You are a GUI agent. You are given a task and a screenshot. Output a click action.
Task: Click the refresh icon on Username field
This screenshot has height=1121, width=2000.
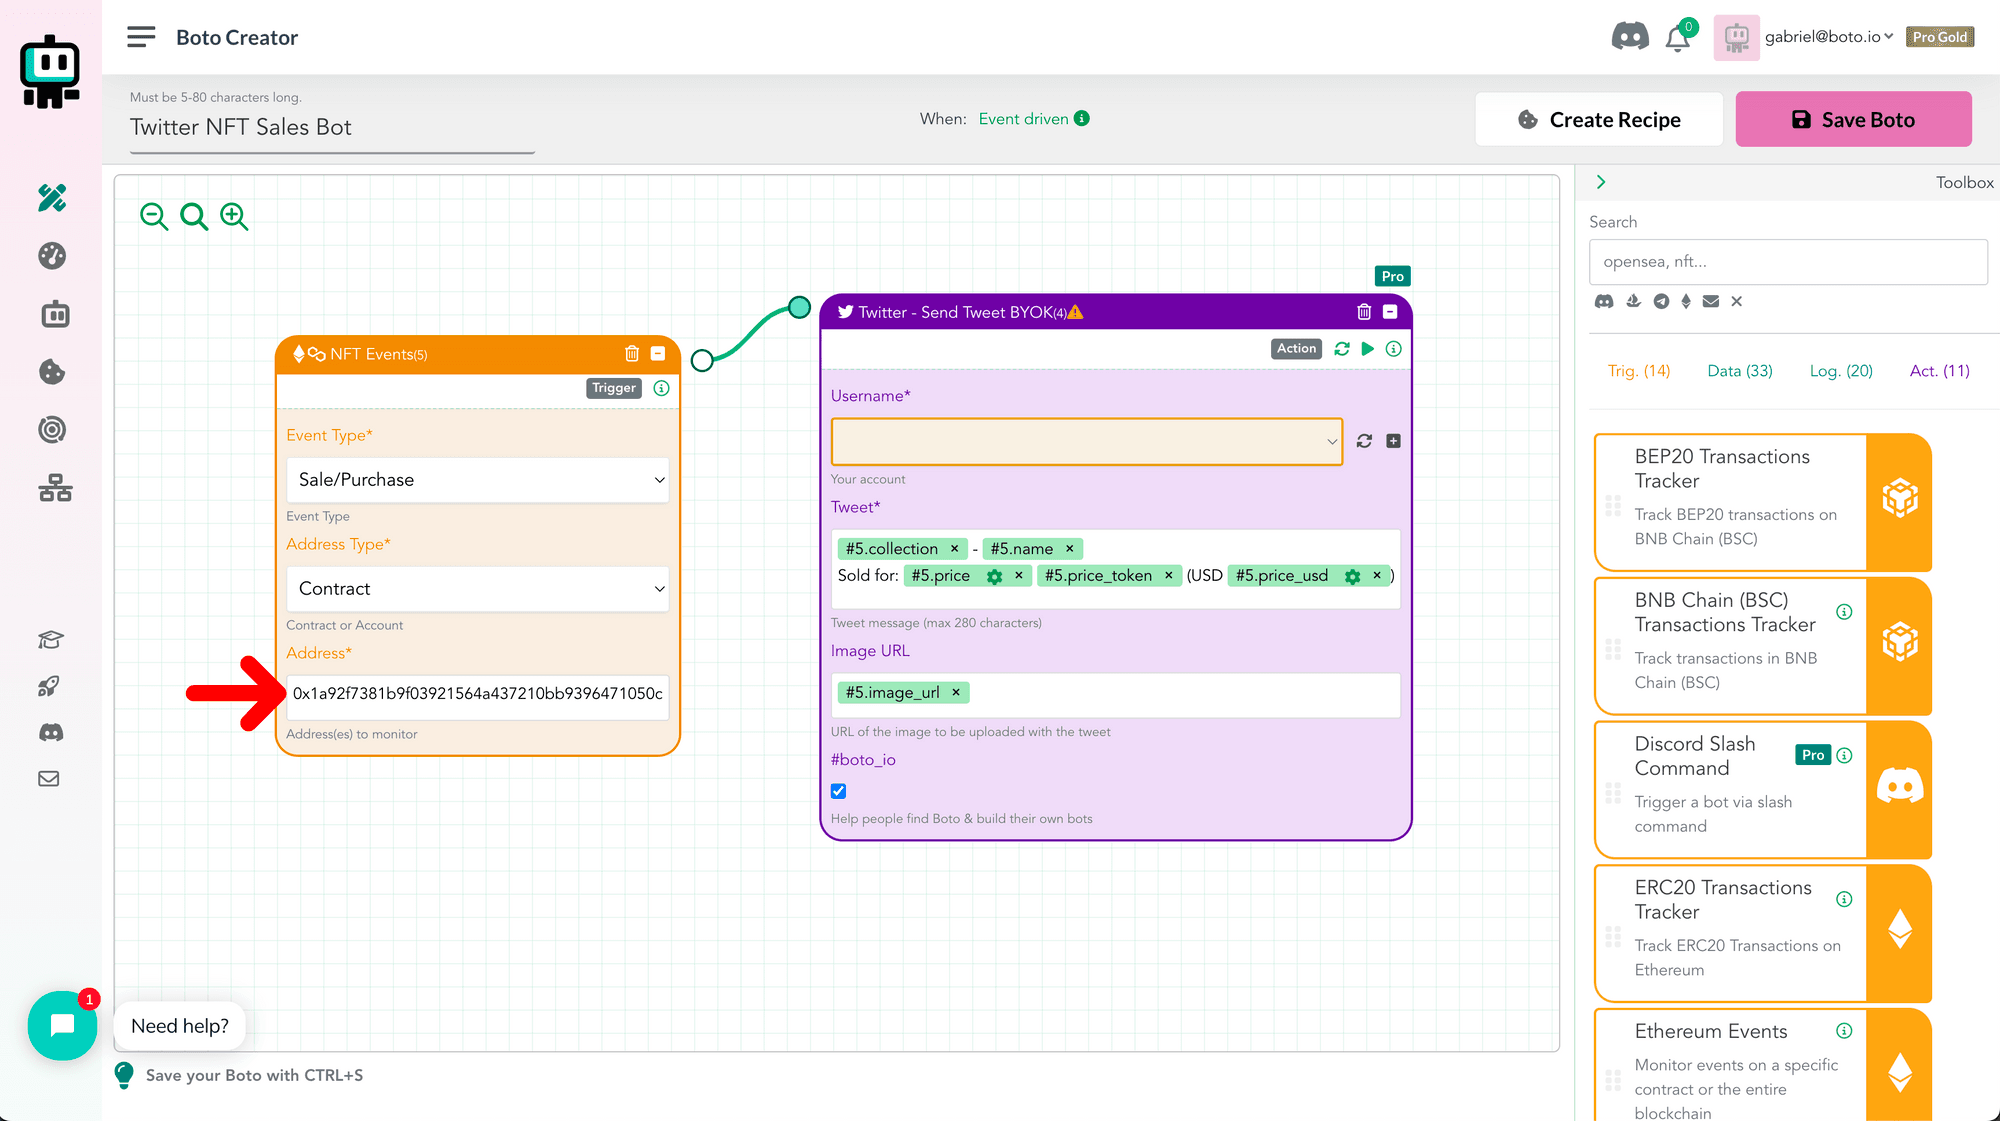(1364, 441)
